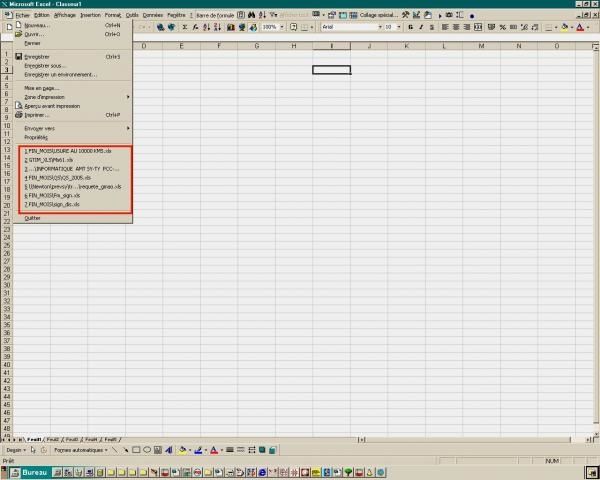Apply the percent style format
The image size is (600, 480).
pyautogui.click(x=502, y=27)
